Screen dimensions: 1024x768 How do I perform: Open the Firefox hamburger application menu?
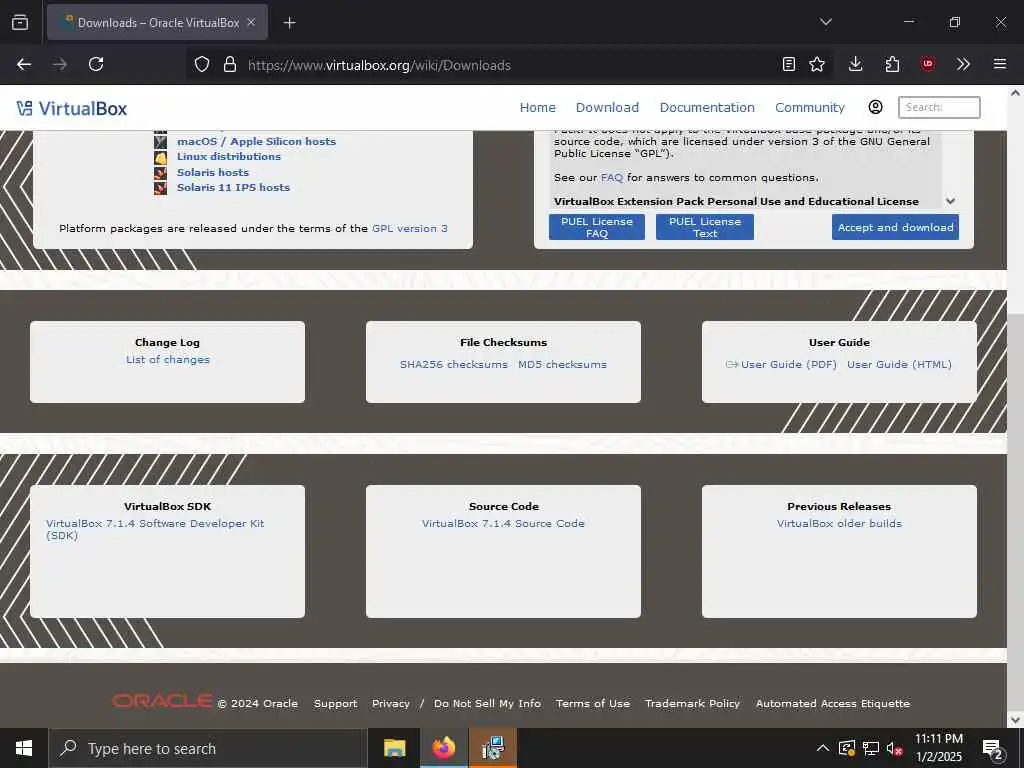tap(999, 64)
